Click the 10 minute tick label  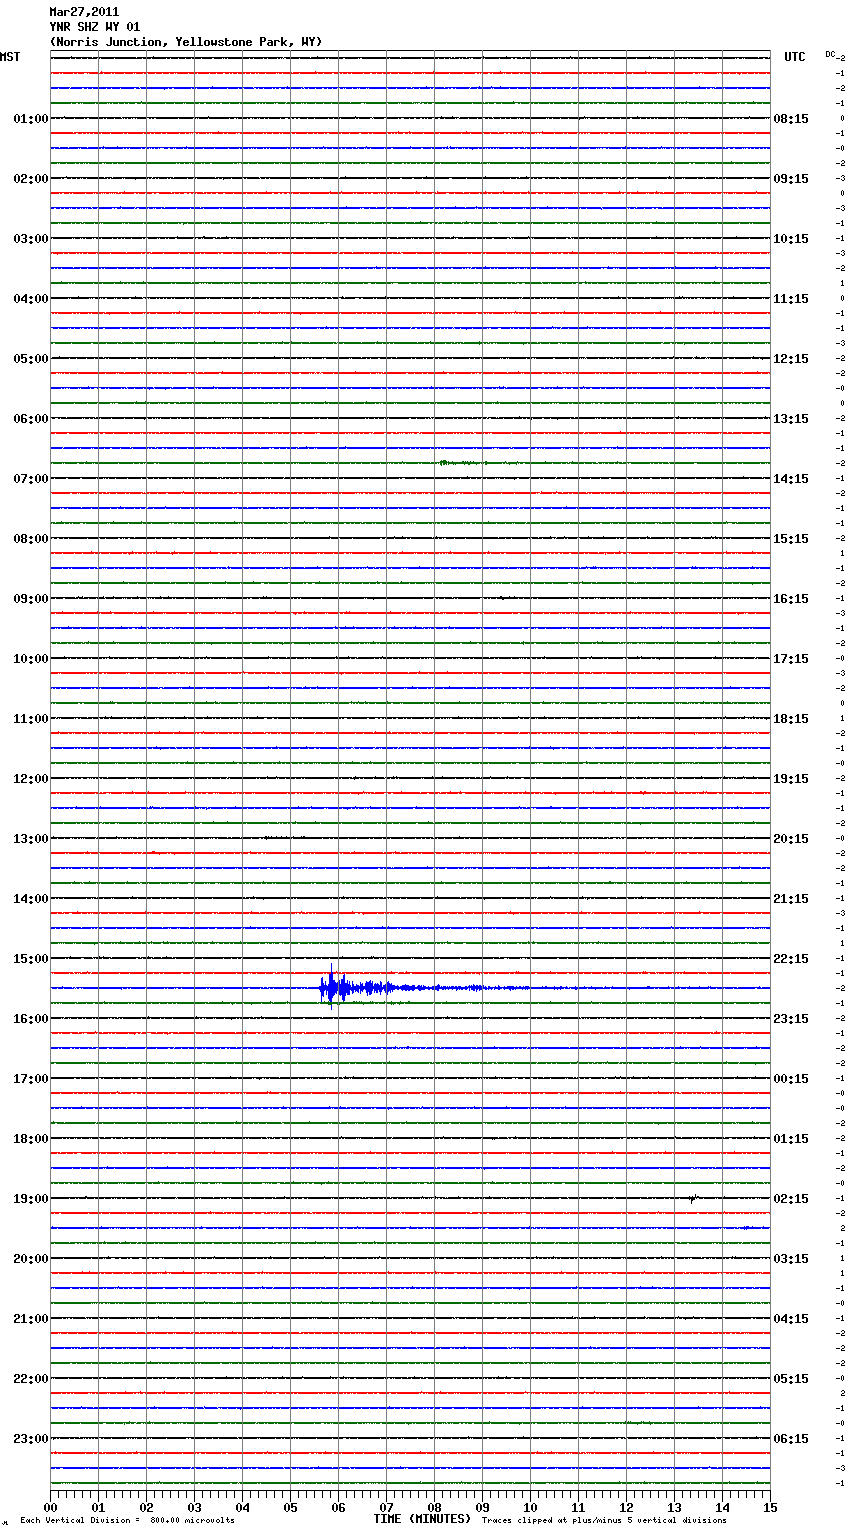[x=530, y=1508]
